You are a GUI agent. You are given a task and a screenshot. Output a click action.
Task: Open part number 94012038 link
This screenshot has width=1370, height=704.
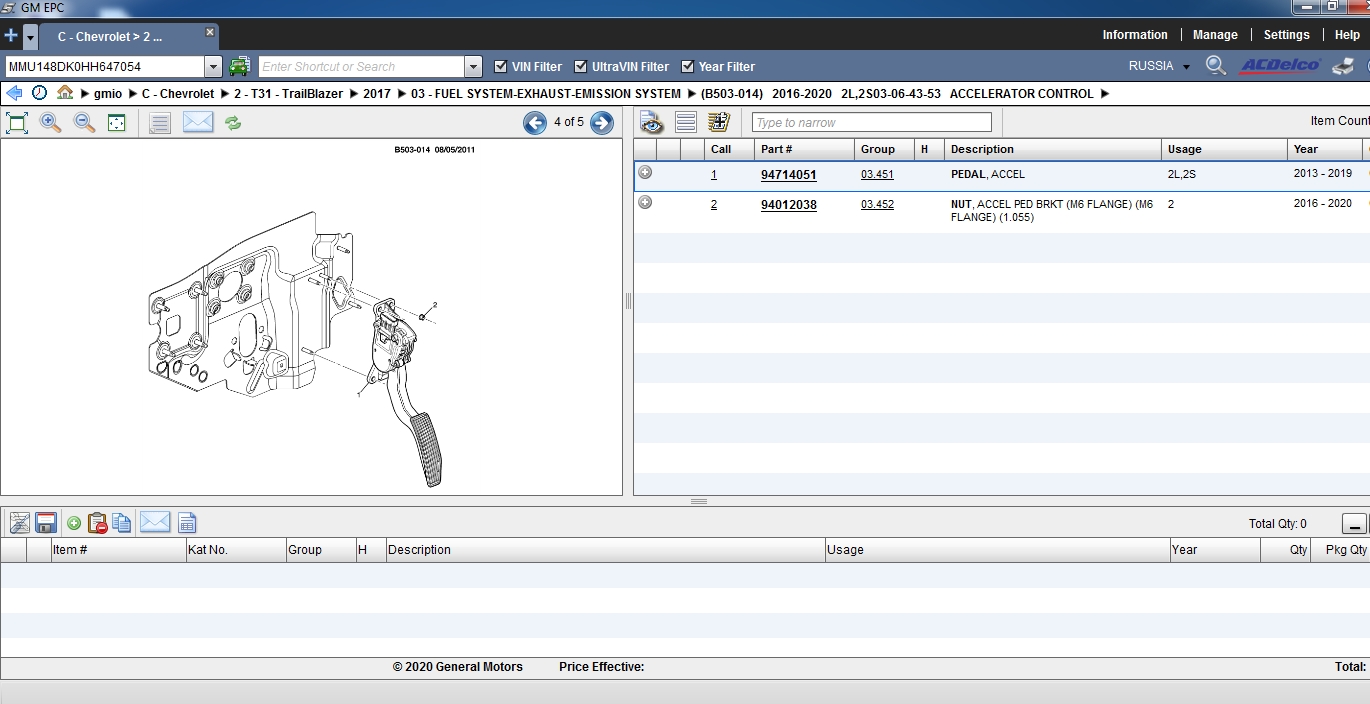788,205
